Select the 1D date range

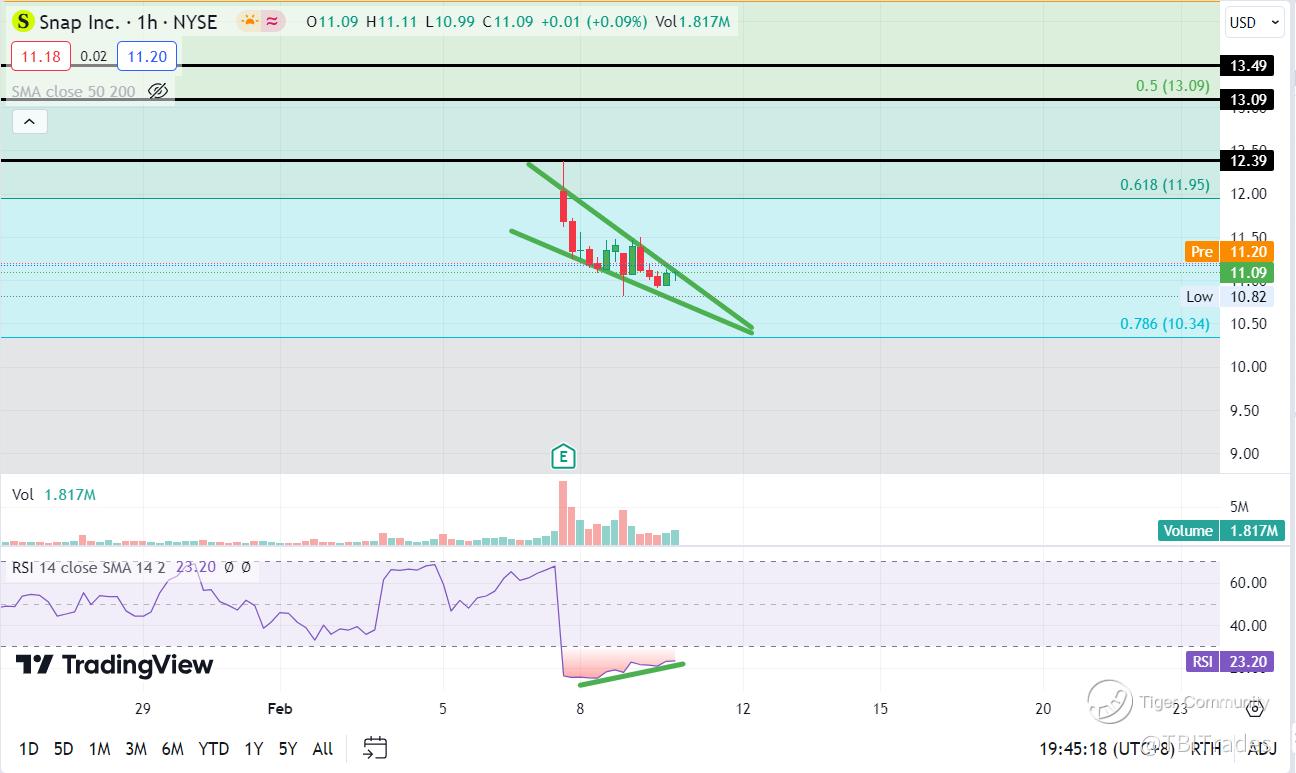29,748
